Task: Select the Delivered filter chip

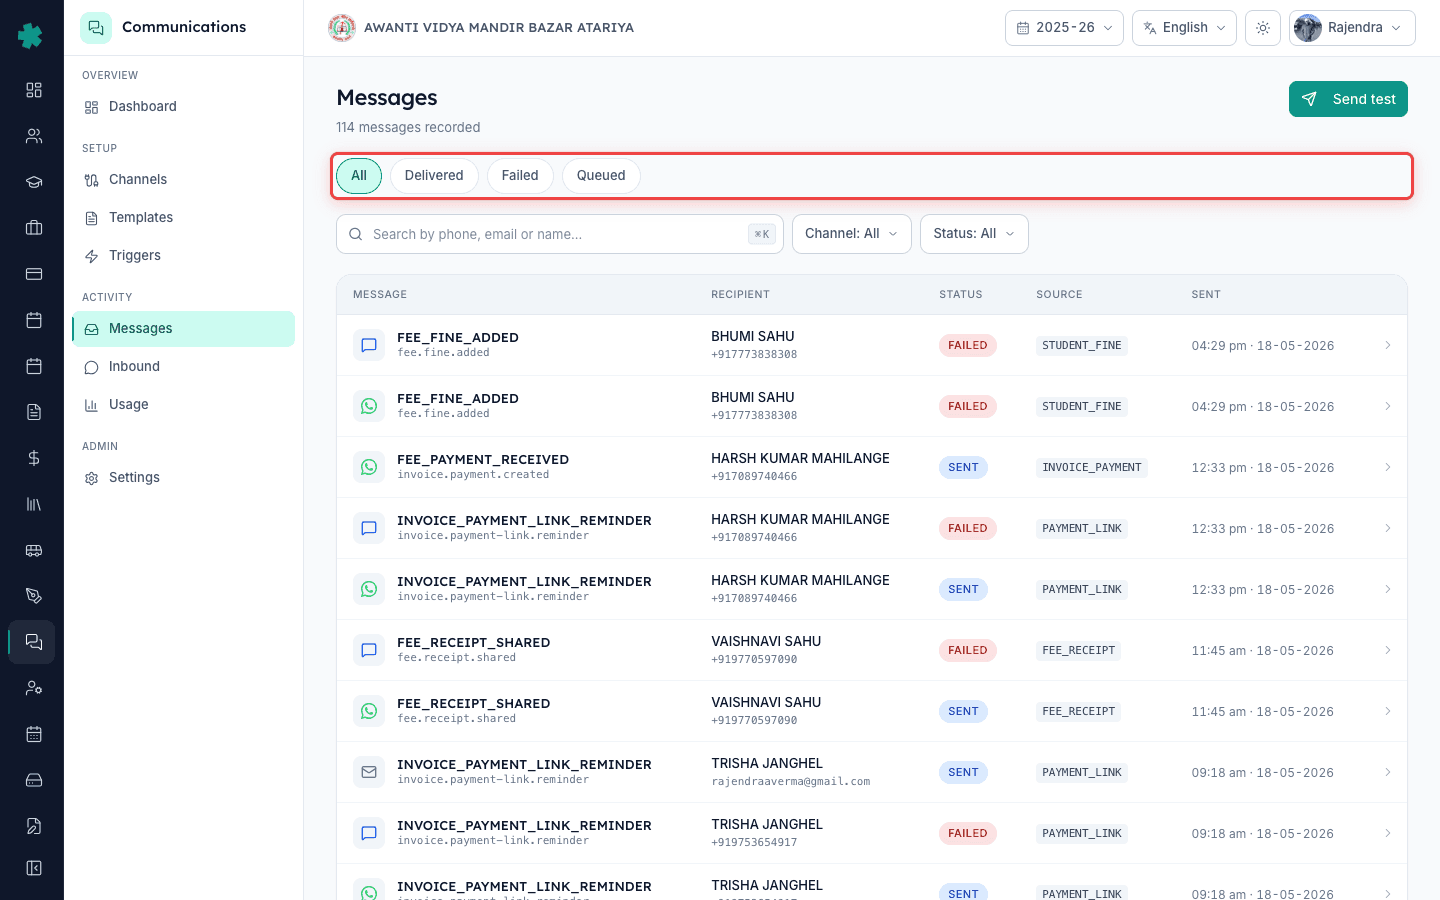Action: pos(434,176)
